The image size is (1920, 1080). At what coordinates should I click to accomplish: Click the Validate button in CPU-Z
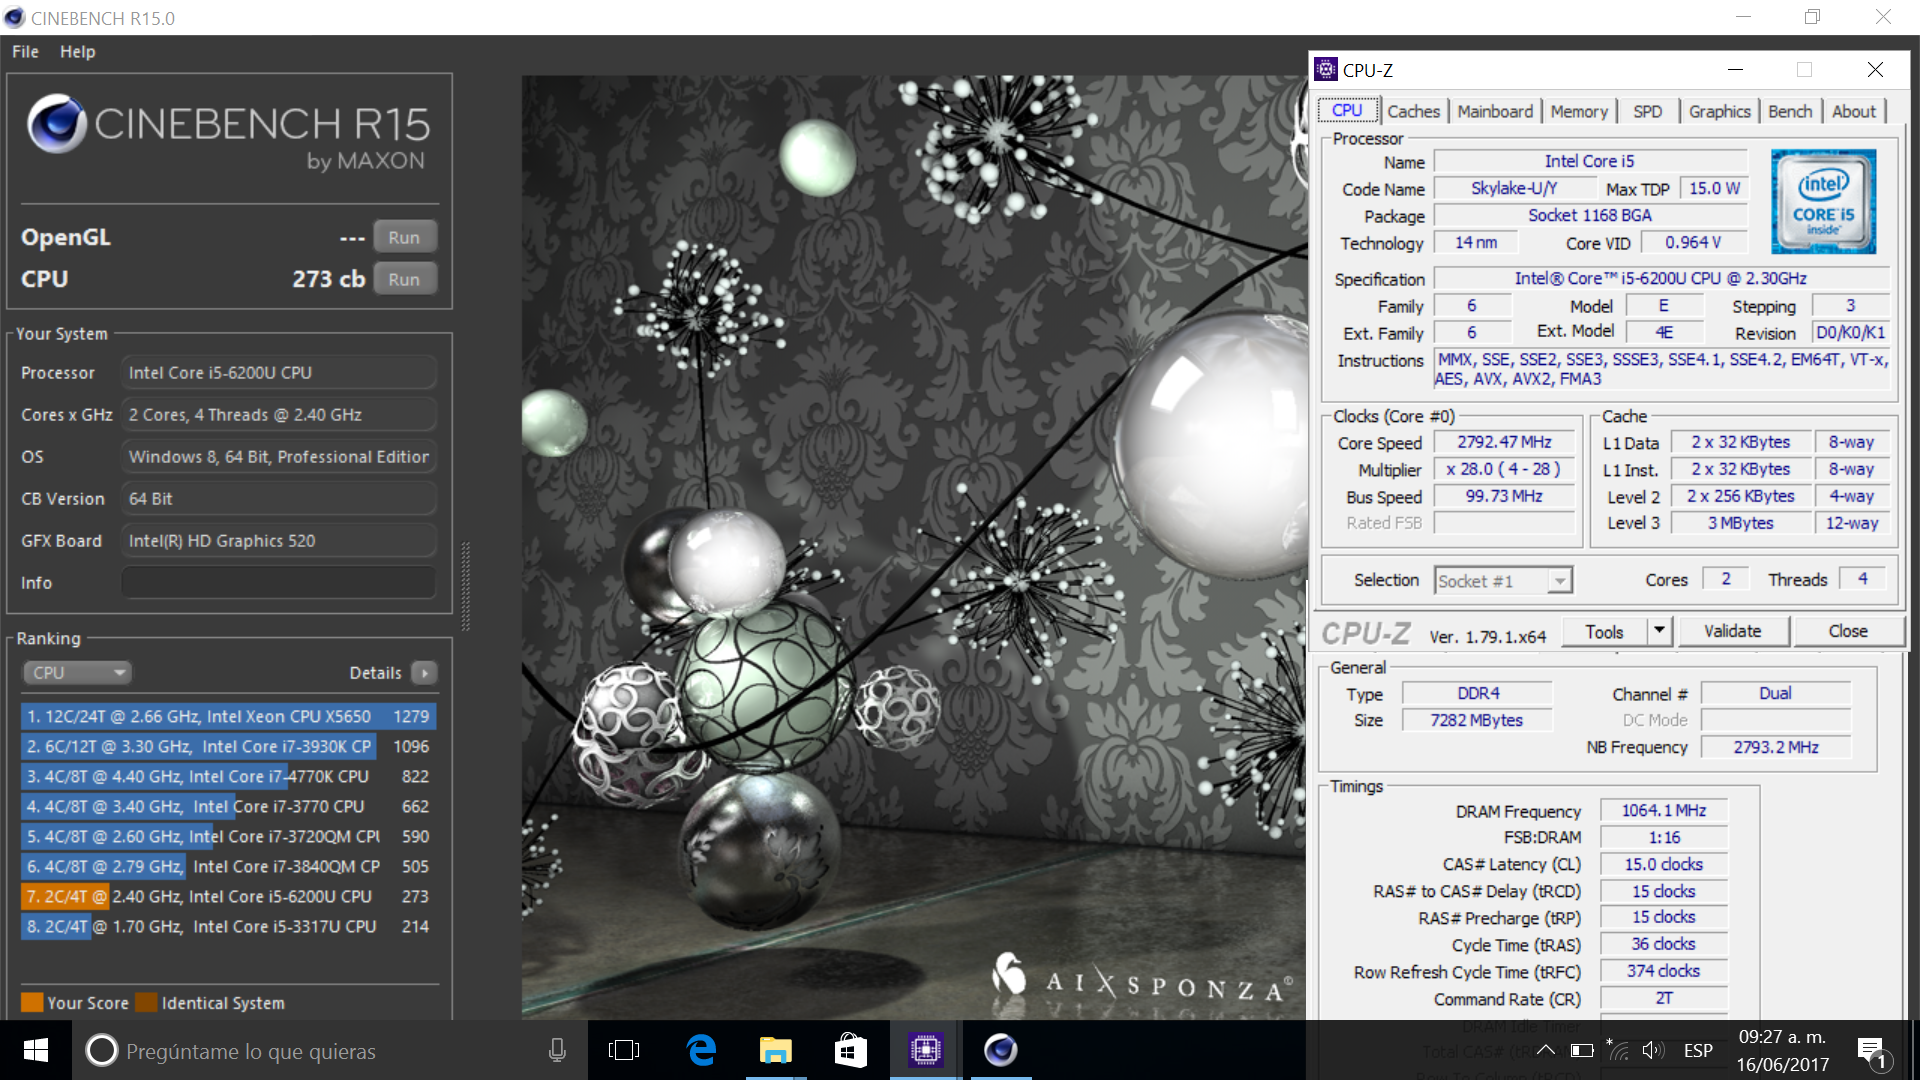tap(1733, 631)
